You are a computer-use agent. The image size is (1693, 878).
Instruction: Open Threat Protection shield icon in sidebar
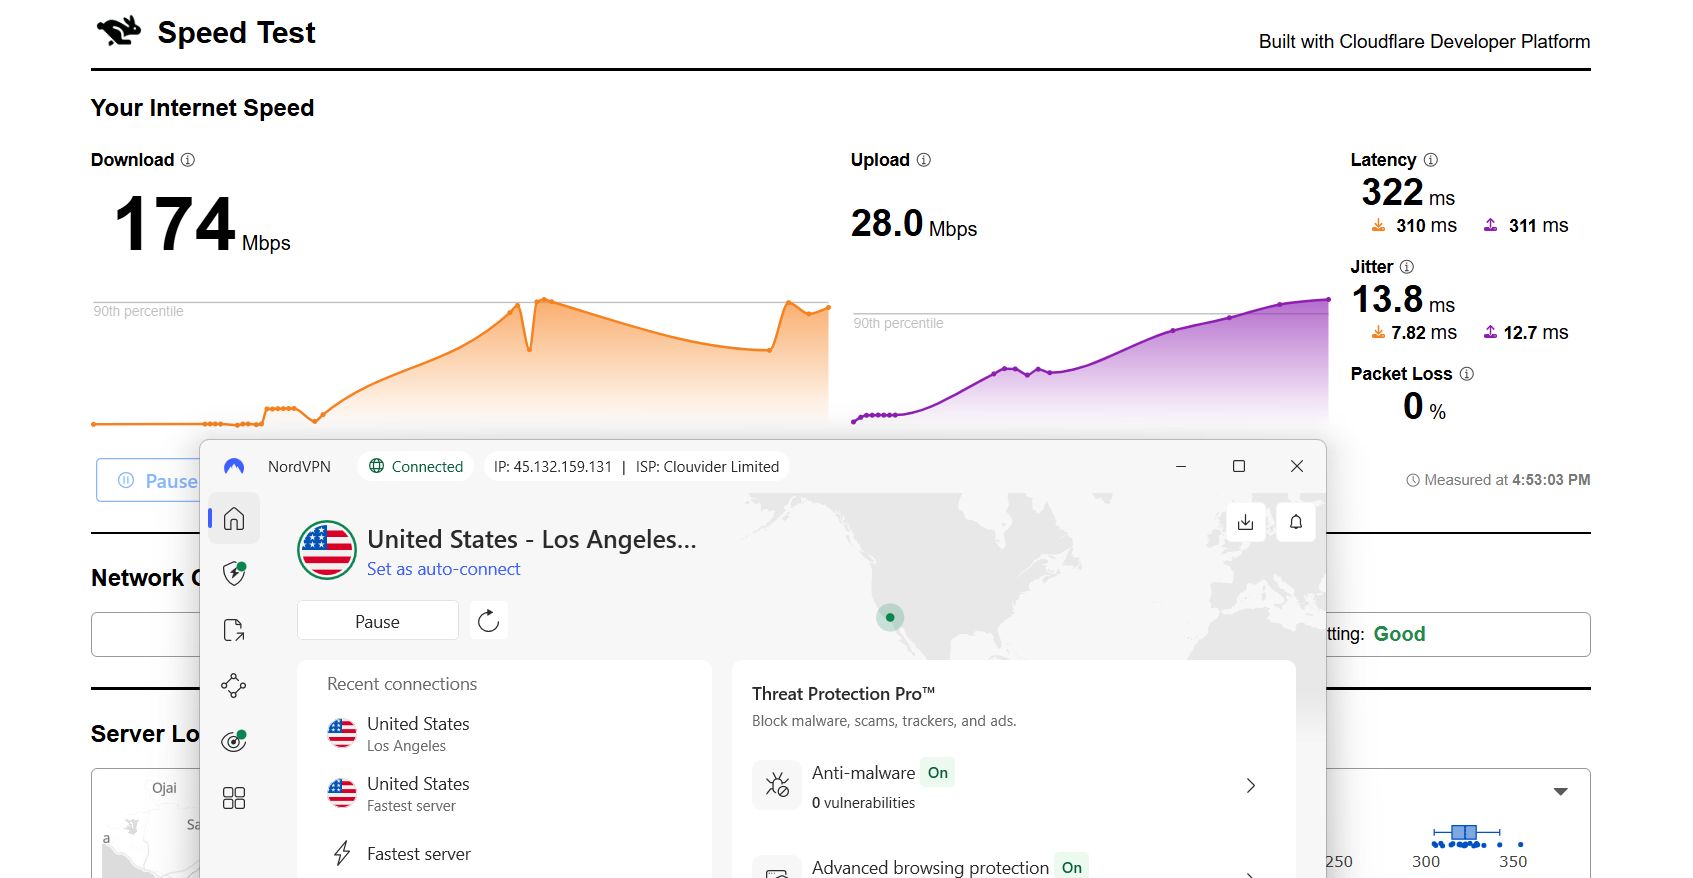click(x=234, y=573)
